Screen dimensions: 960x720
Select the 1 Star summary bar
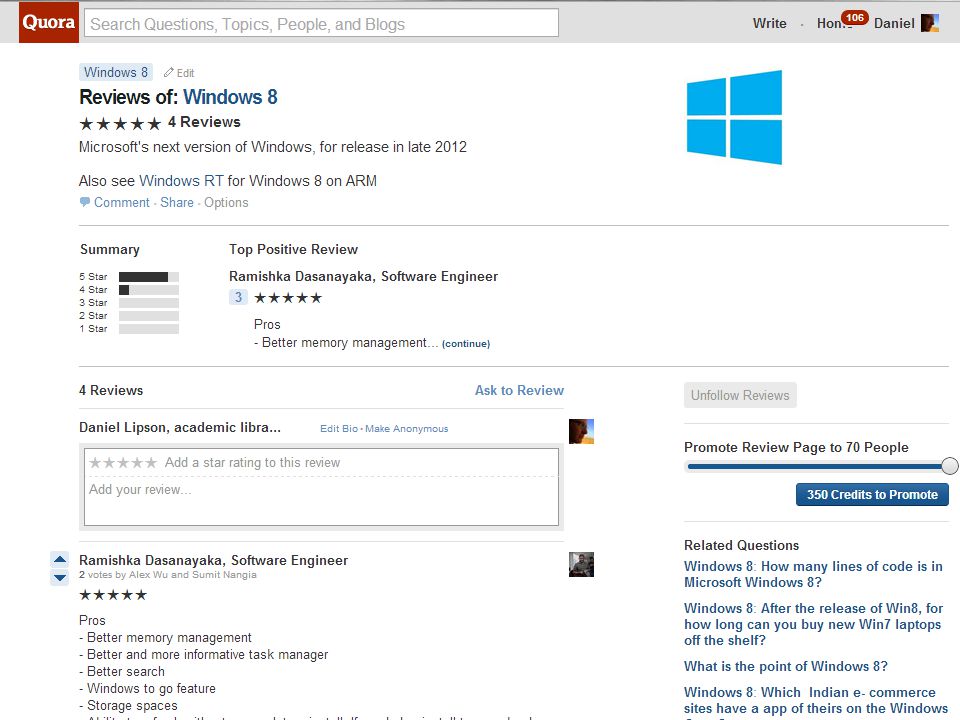click(149, 329)
